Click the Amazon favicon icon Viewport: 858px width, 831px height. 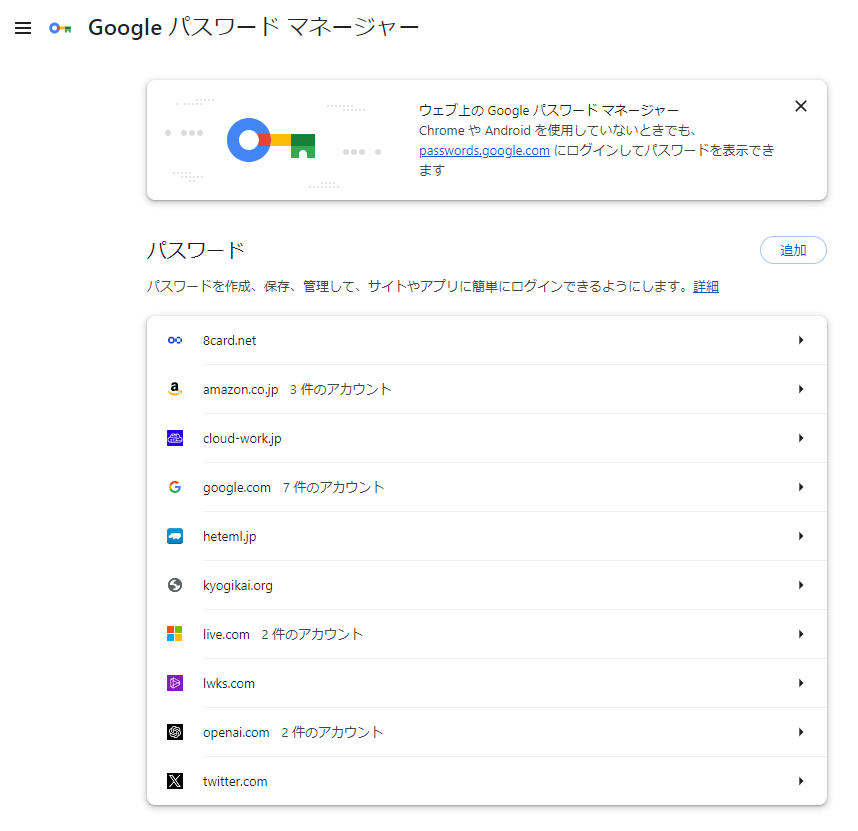click(175, 389)
